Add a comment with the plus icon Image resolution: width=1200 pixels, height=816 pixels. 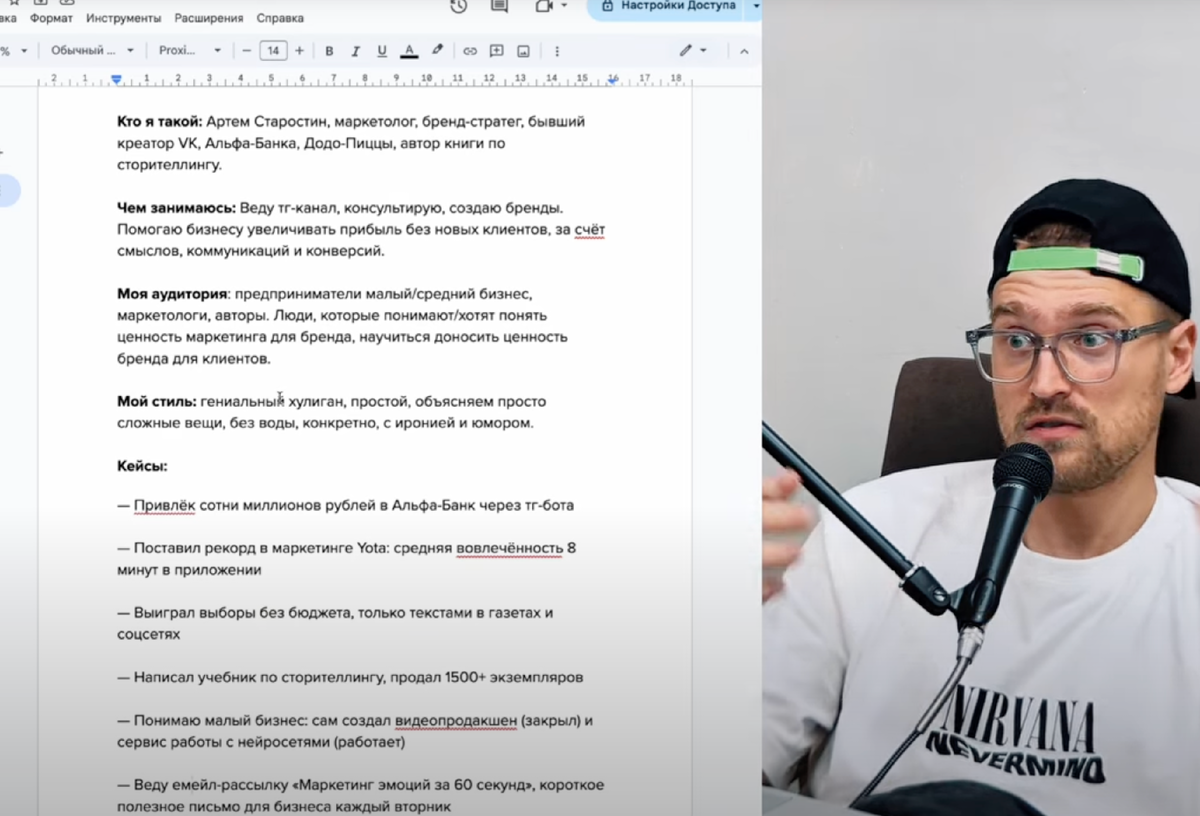tap(496, 50)
